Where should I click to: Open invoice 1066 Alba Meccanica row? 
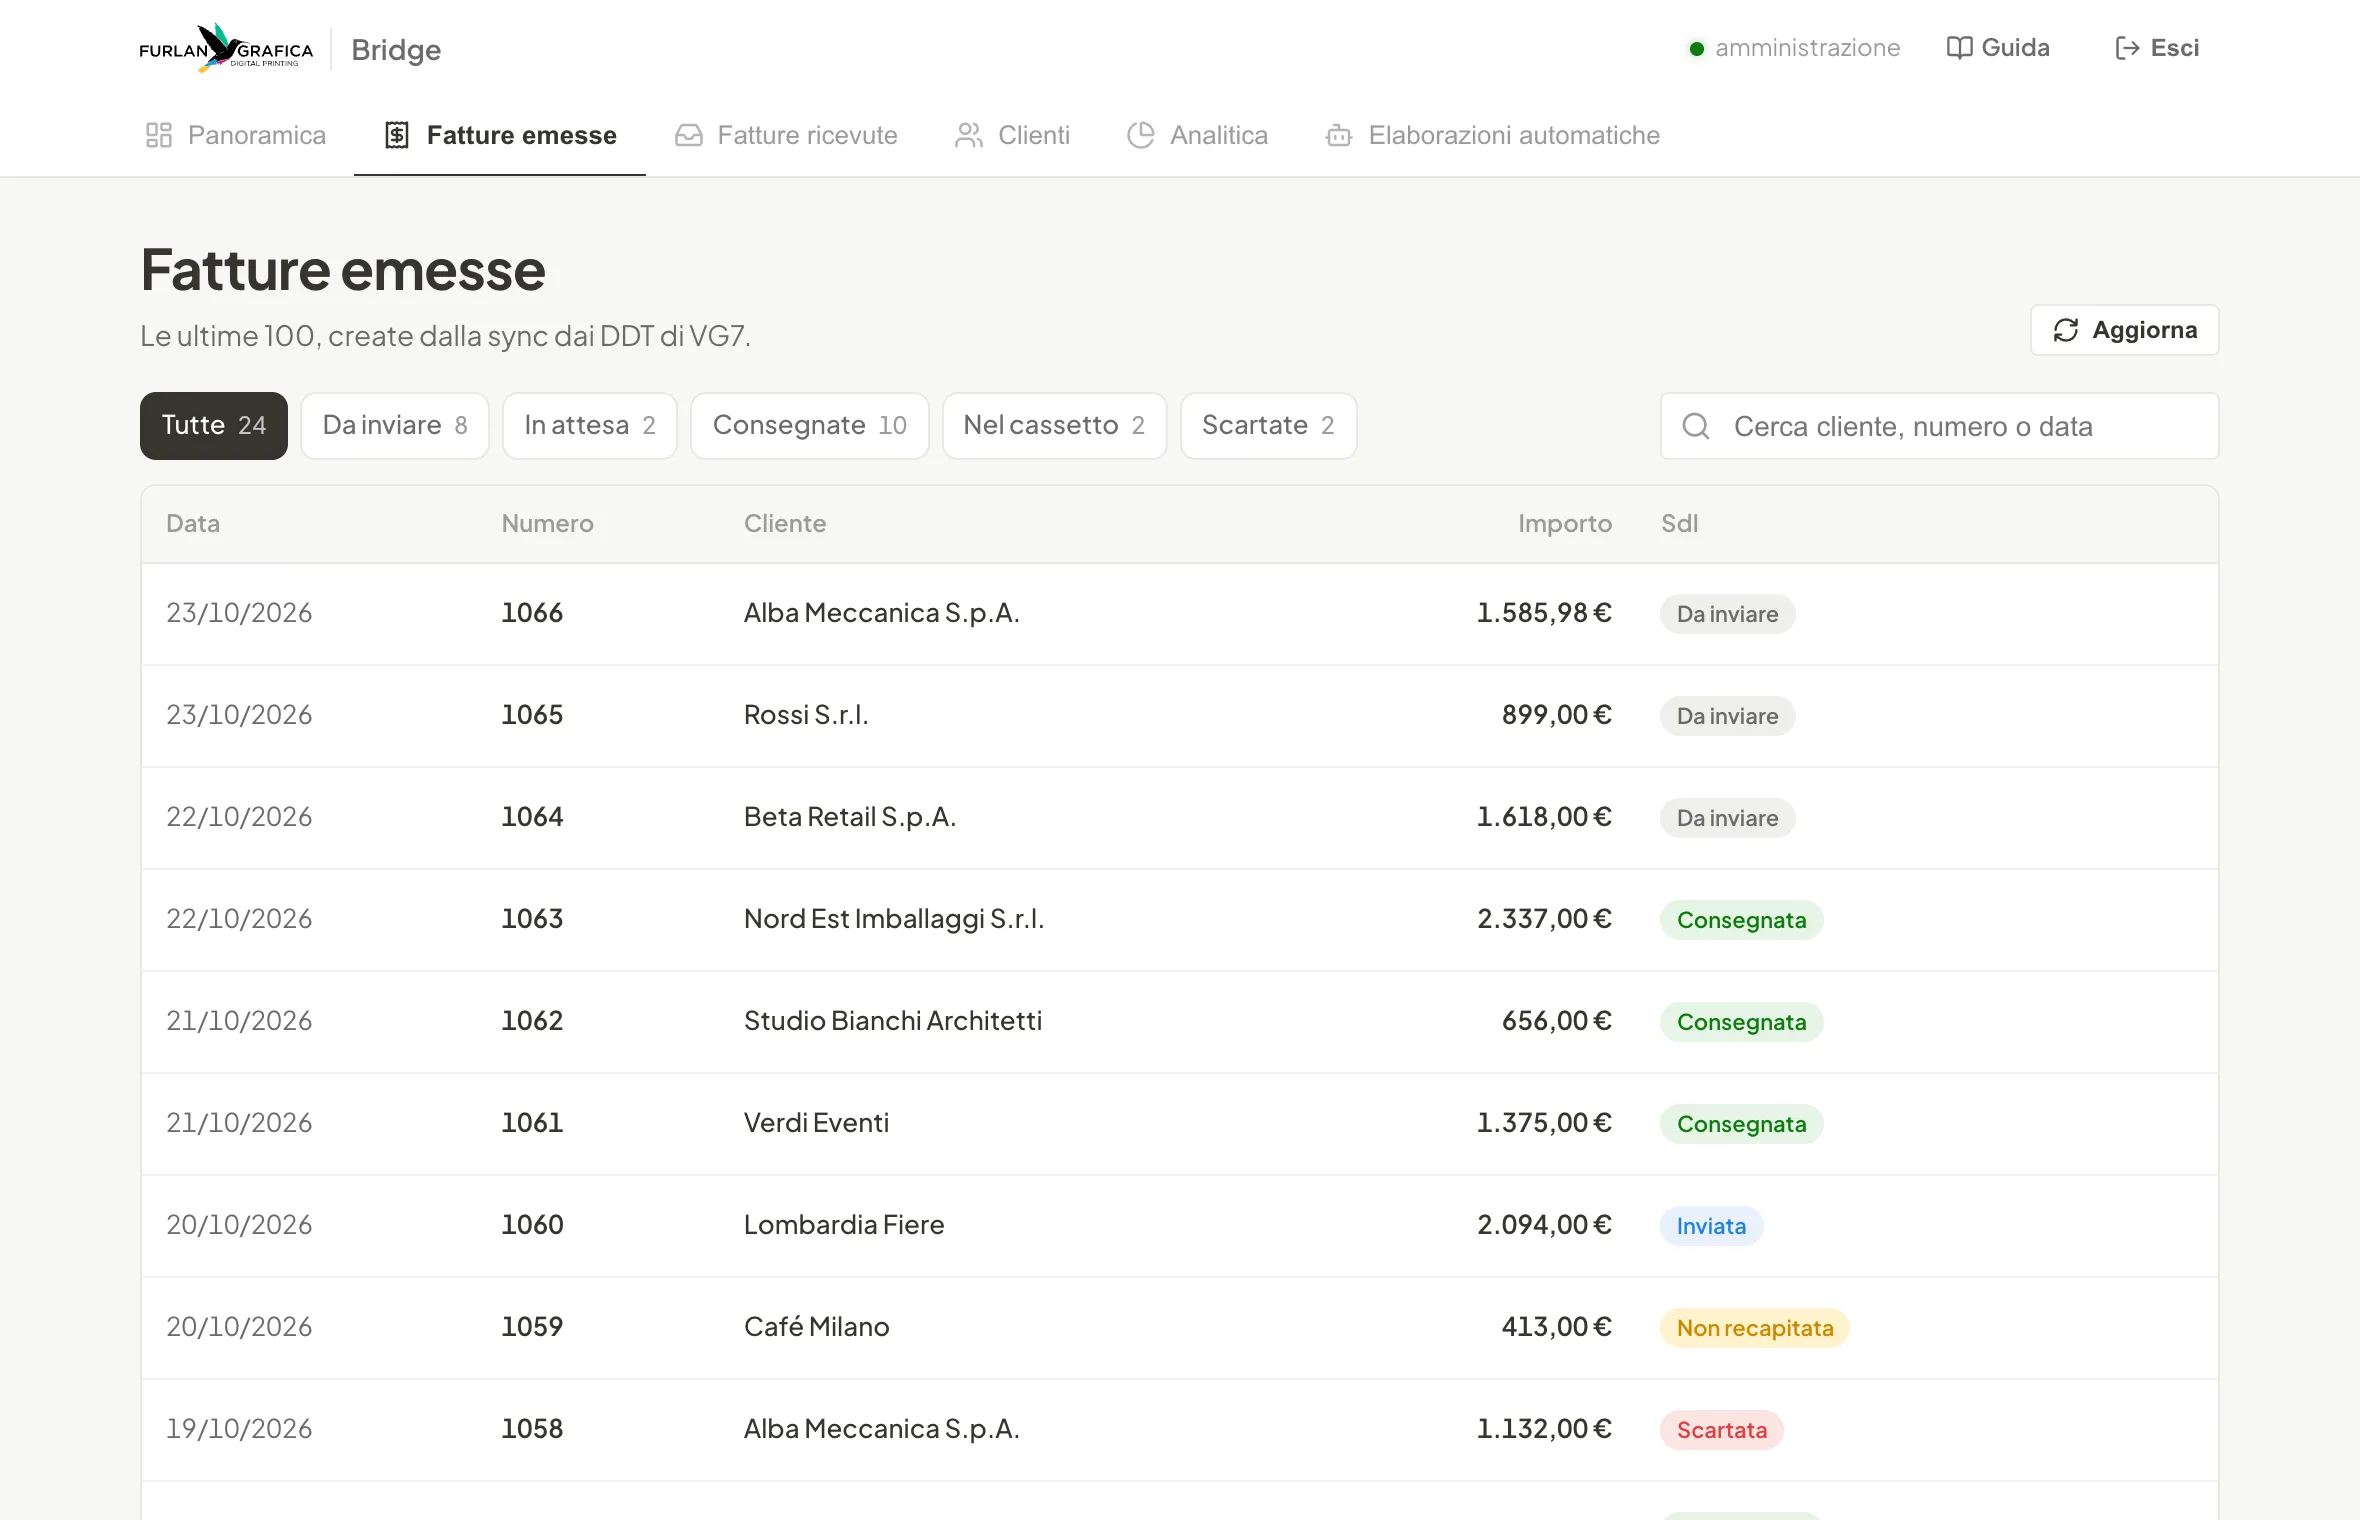point(1180,613)
